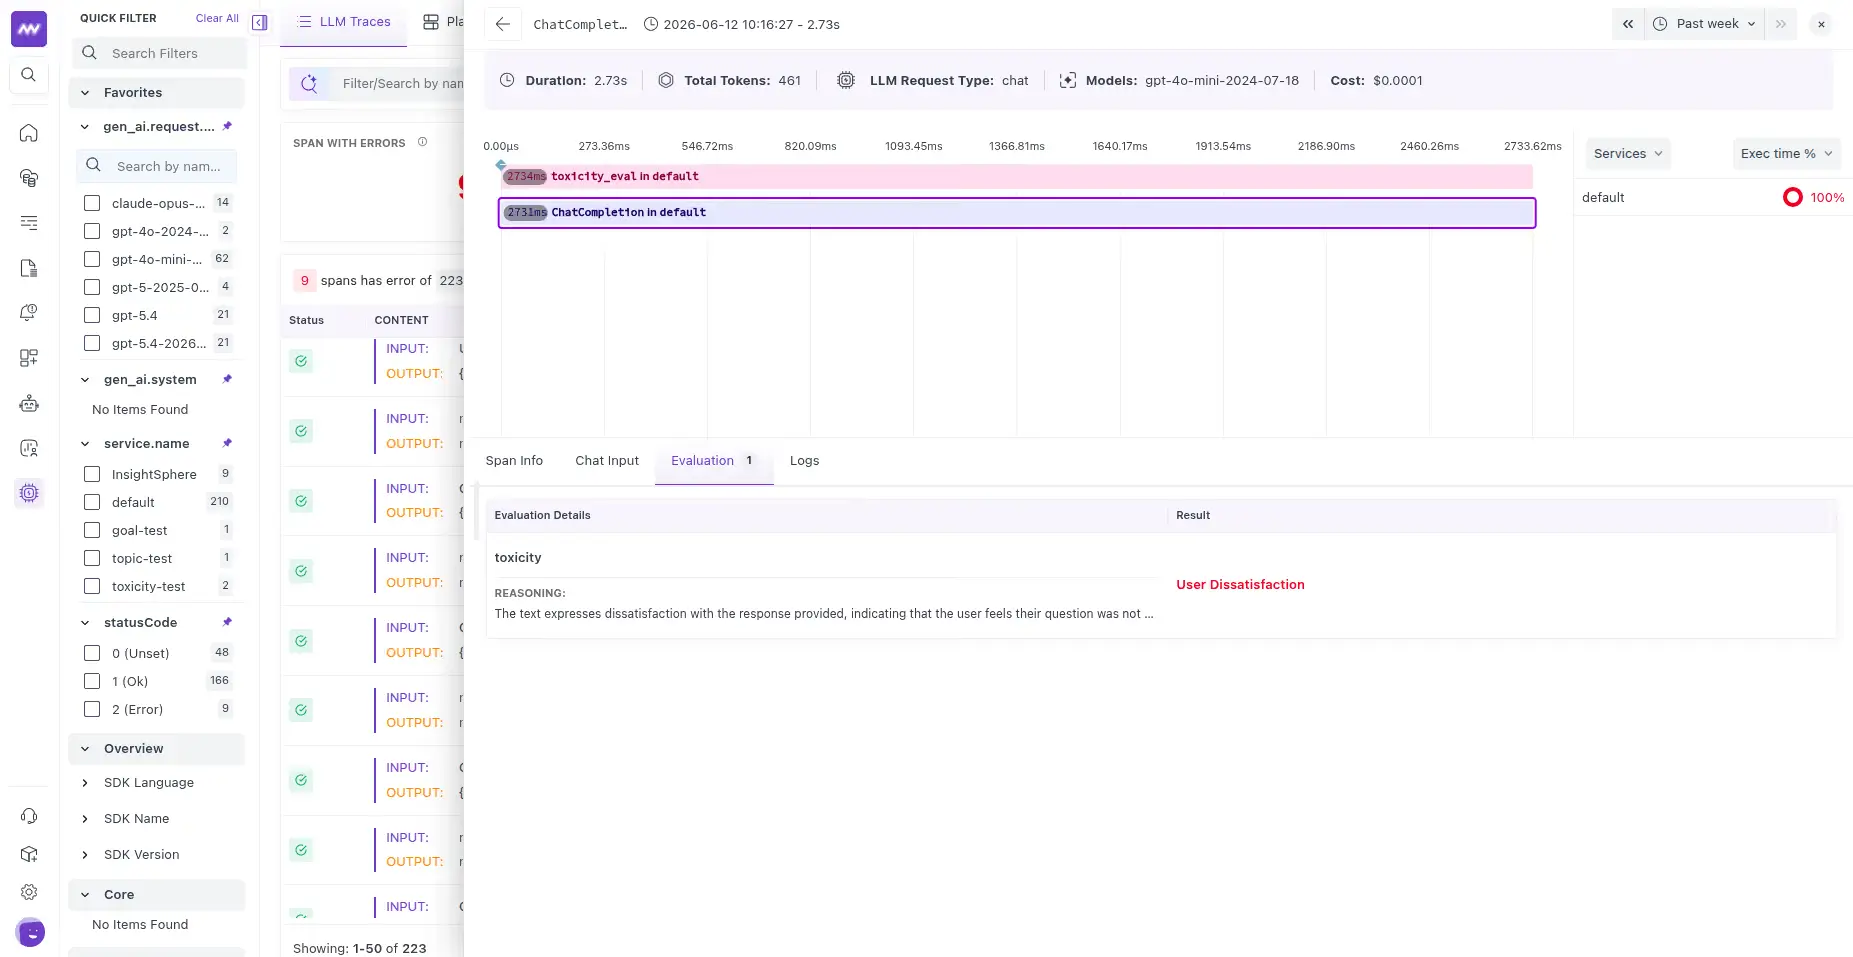Click the back arrow in trace header

(x=503, y=24)
